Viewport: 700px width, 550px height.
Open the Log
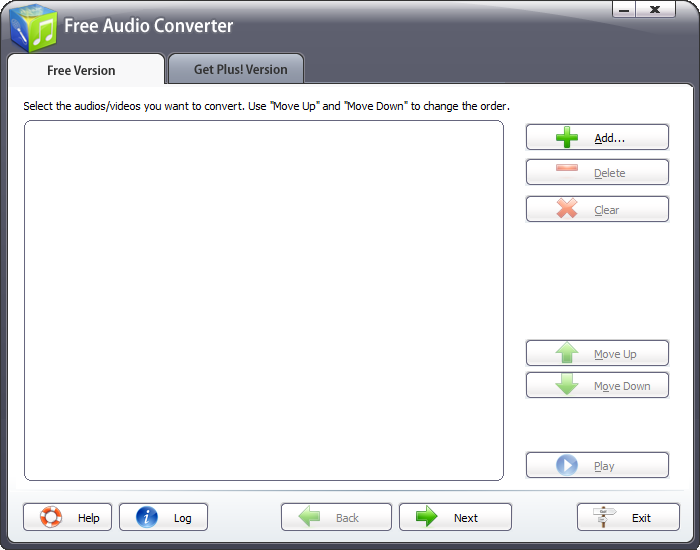pyautogui.click(x=163, y=517)
